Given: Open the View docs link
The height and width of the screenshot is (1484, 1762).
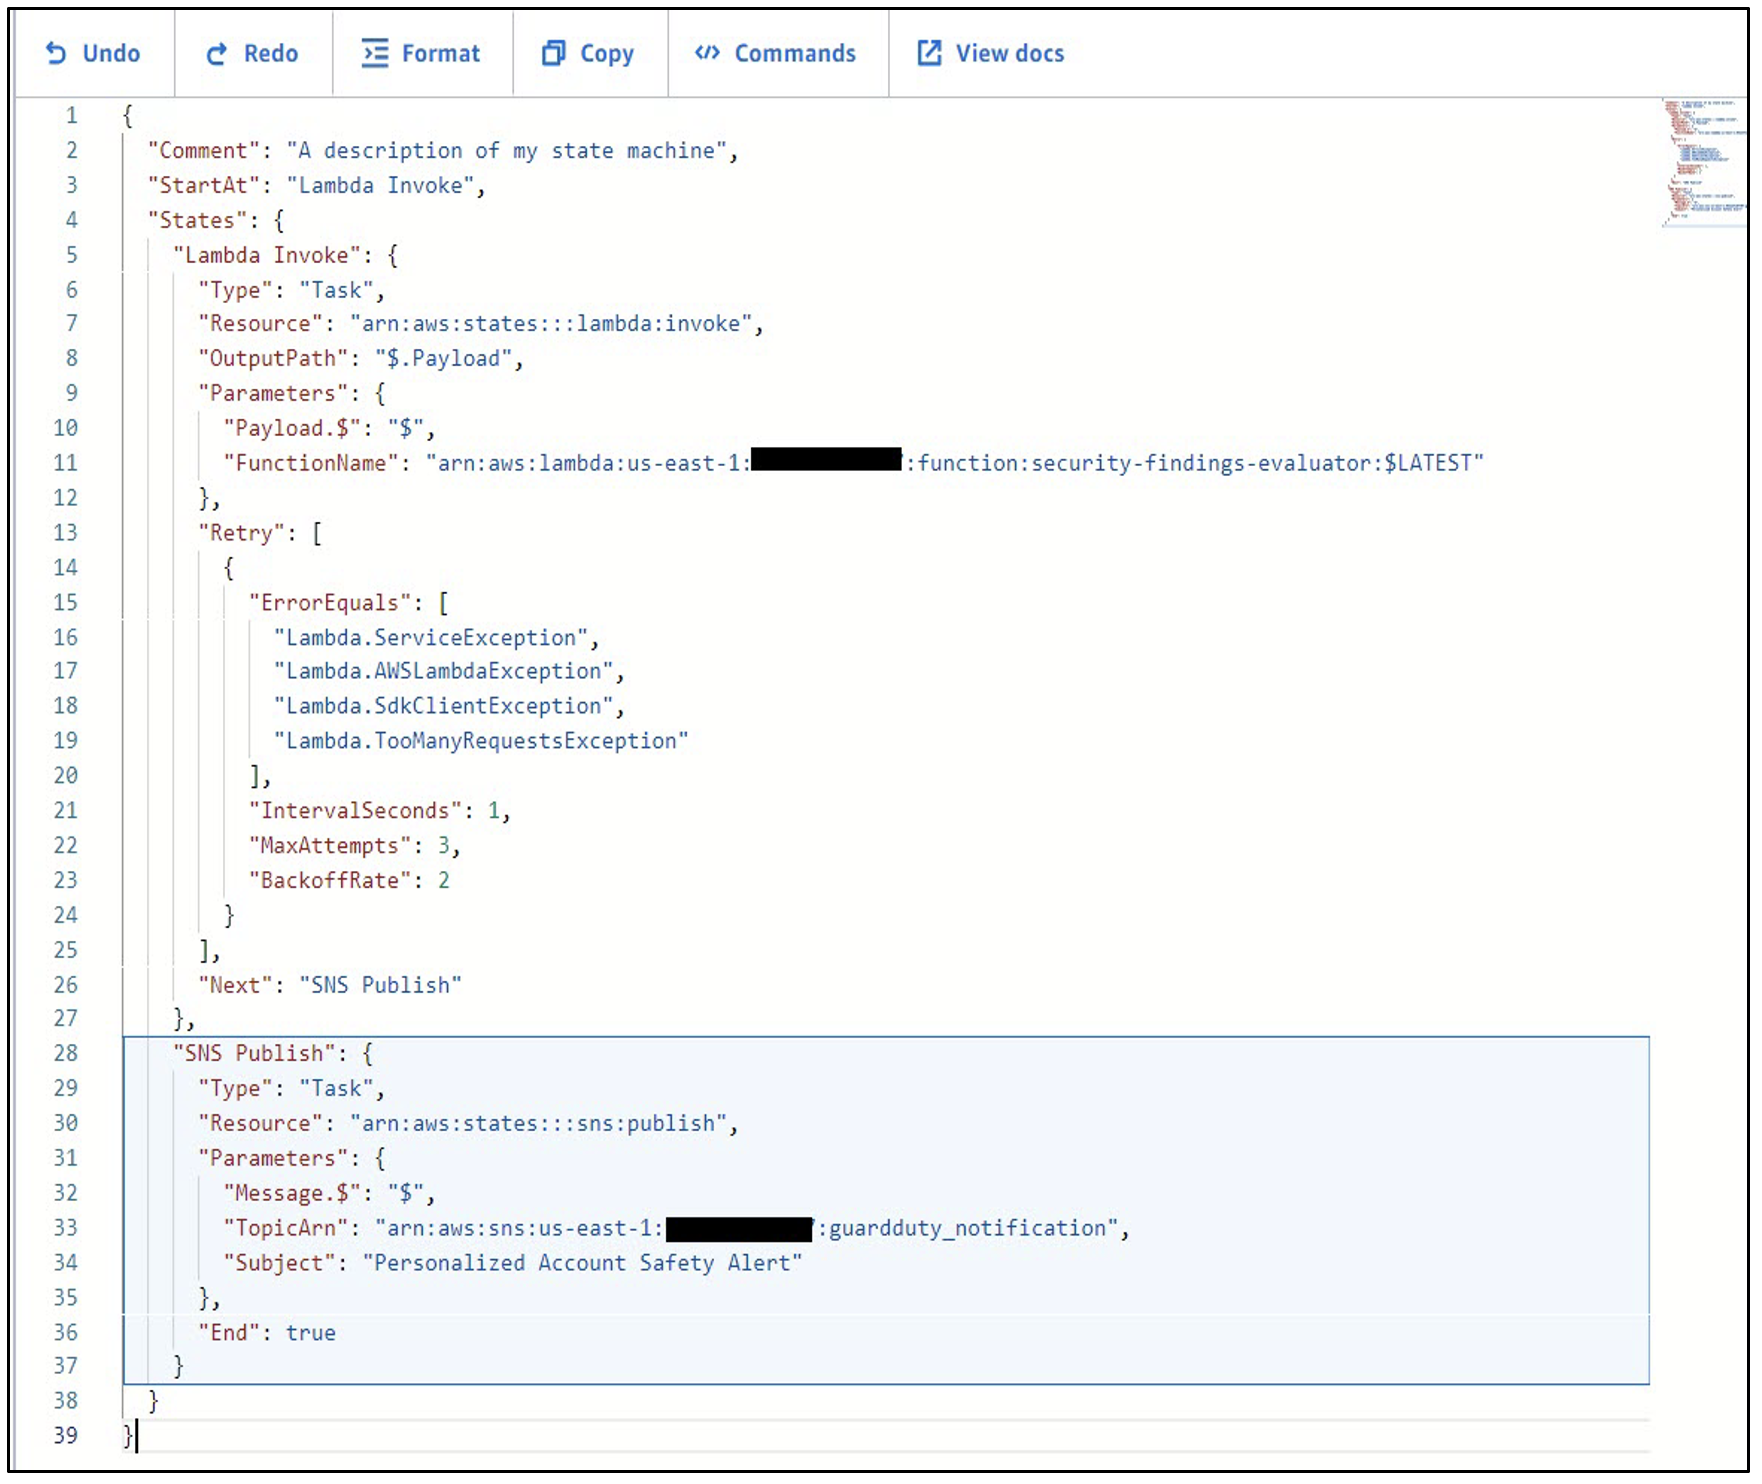Looking at the screenshot, I should point(991,54).
